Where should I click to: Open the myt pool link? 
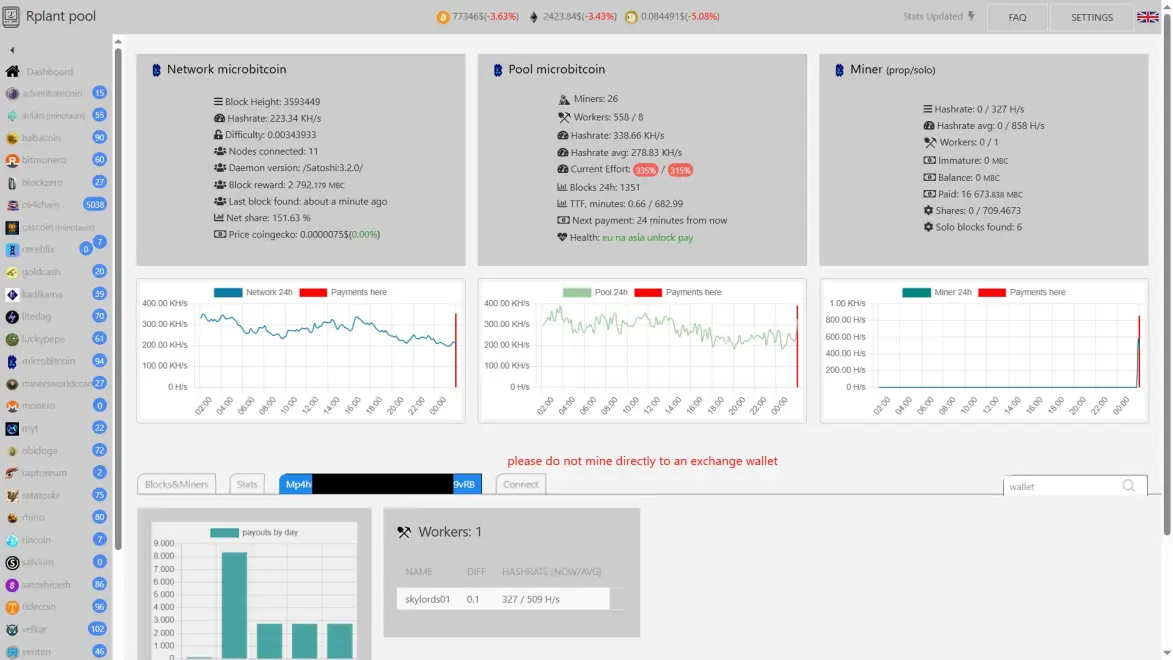click(x=30, y=429)
